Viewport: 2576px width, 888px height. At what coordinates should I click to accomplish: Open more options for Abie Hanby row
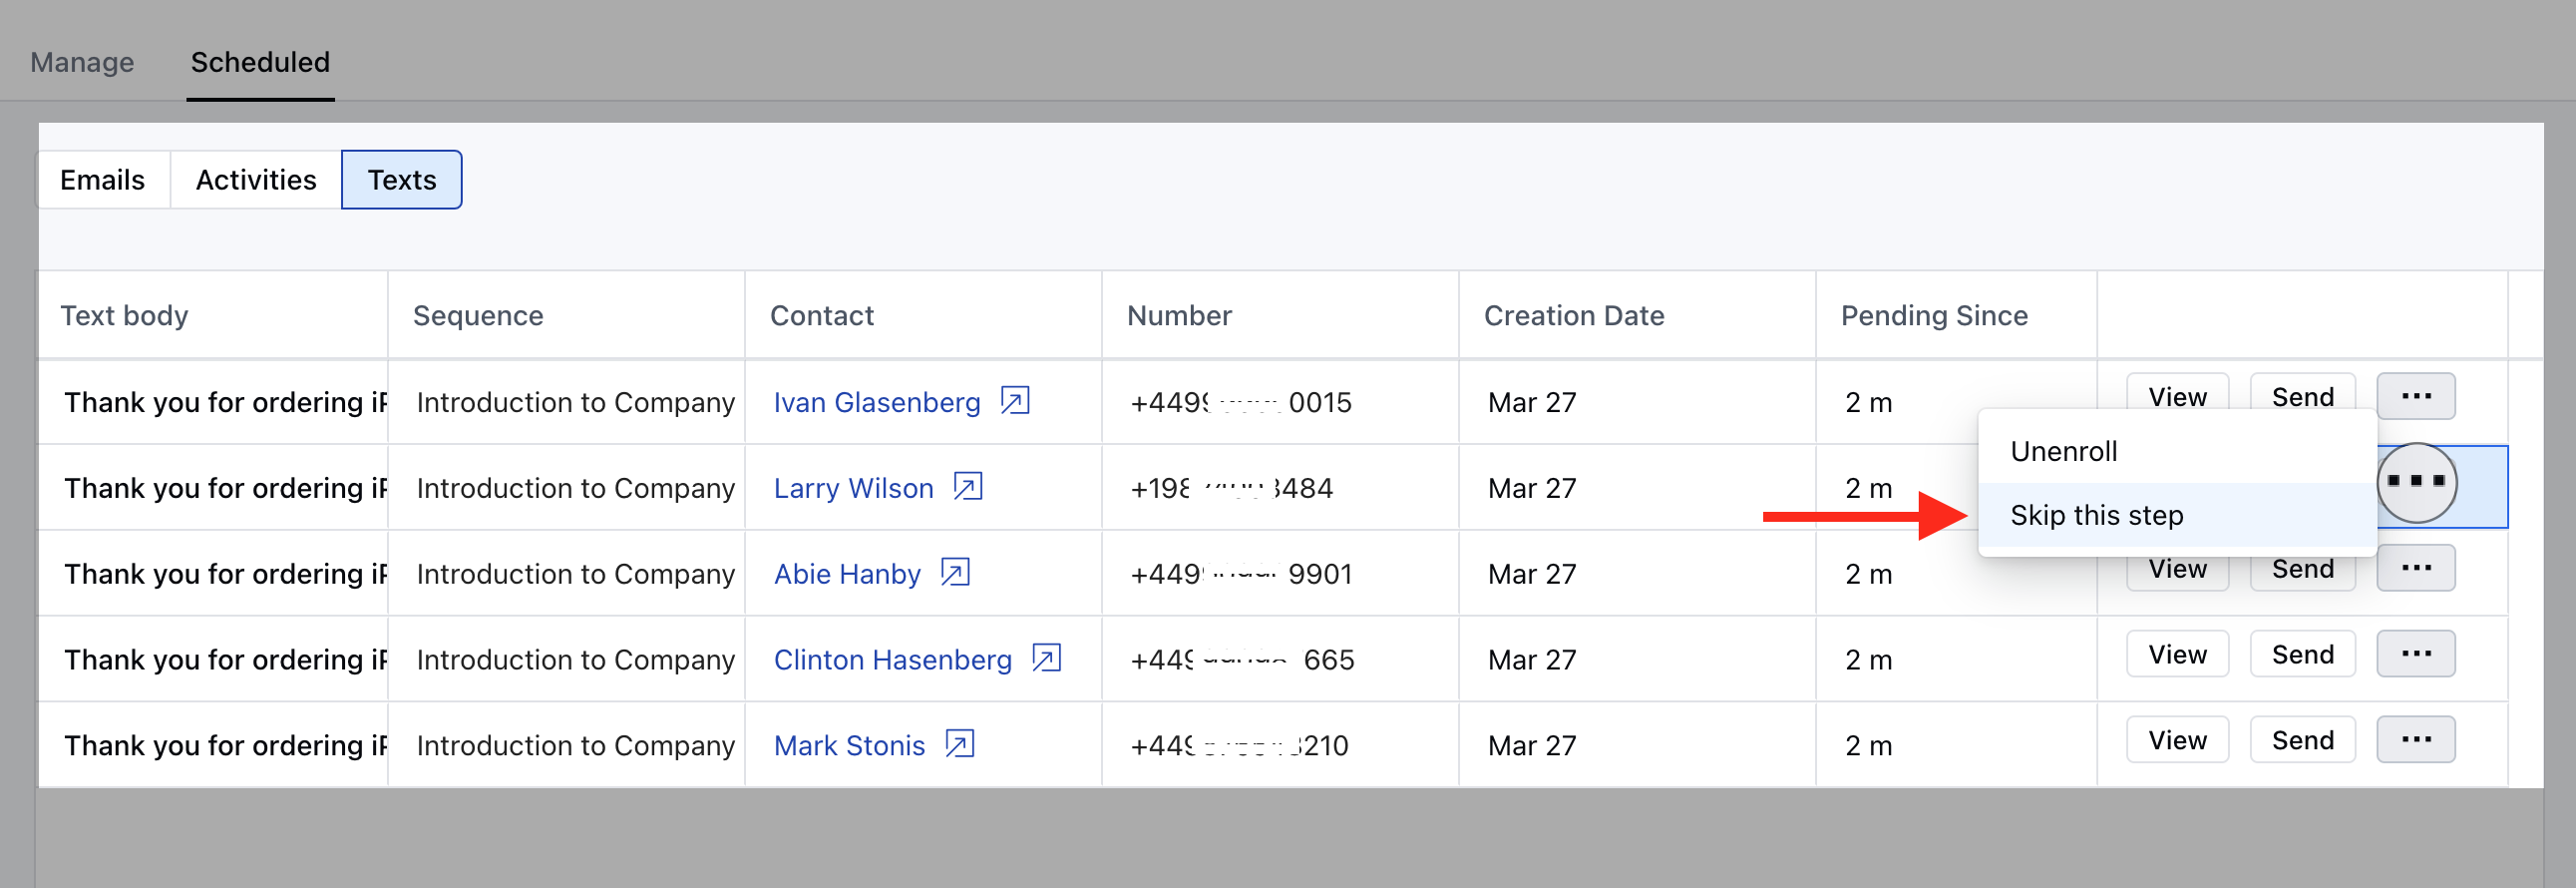(2416, 569)
